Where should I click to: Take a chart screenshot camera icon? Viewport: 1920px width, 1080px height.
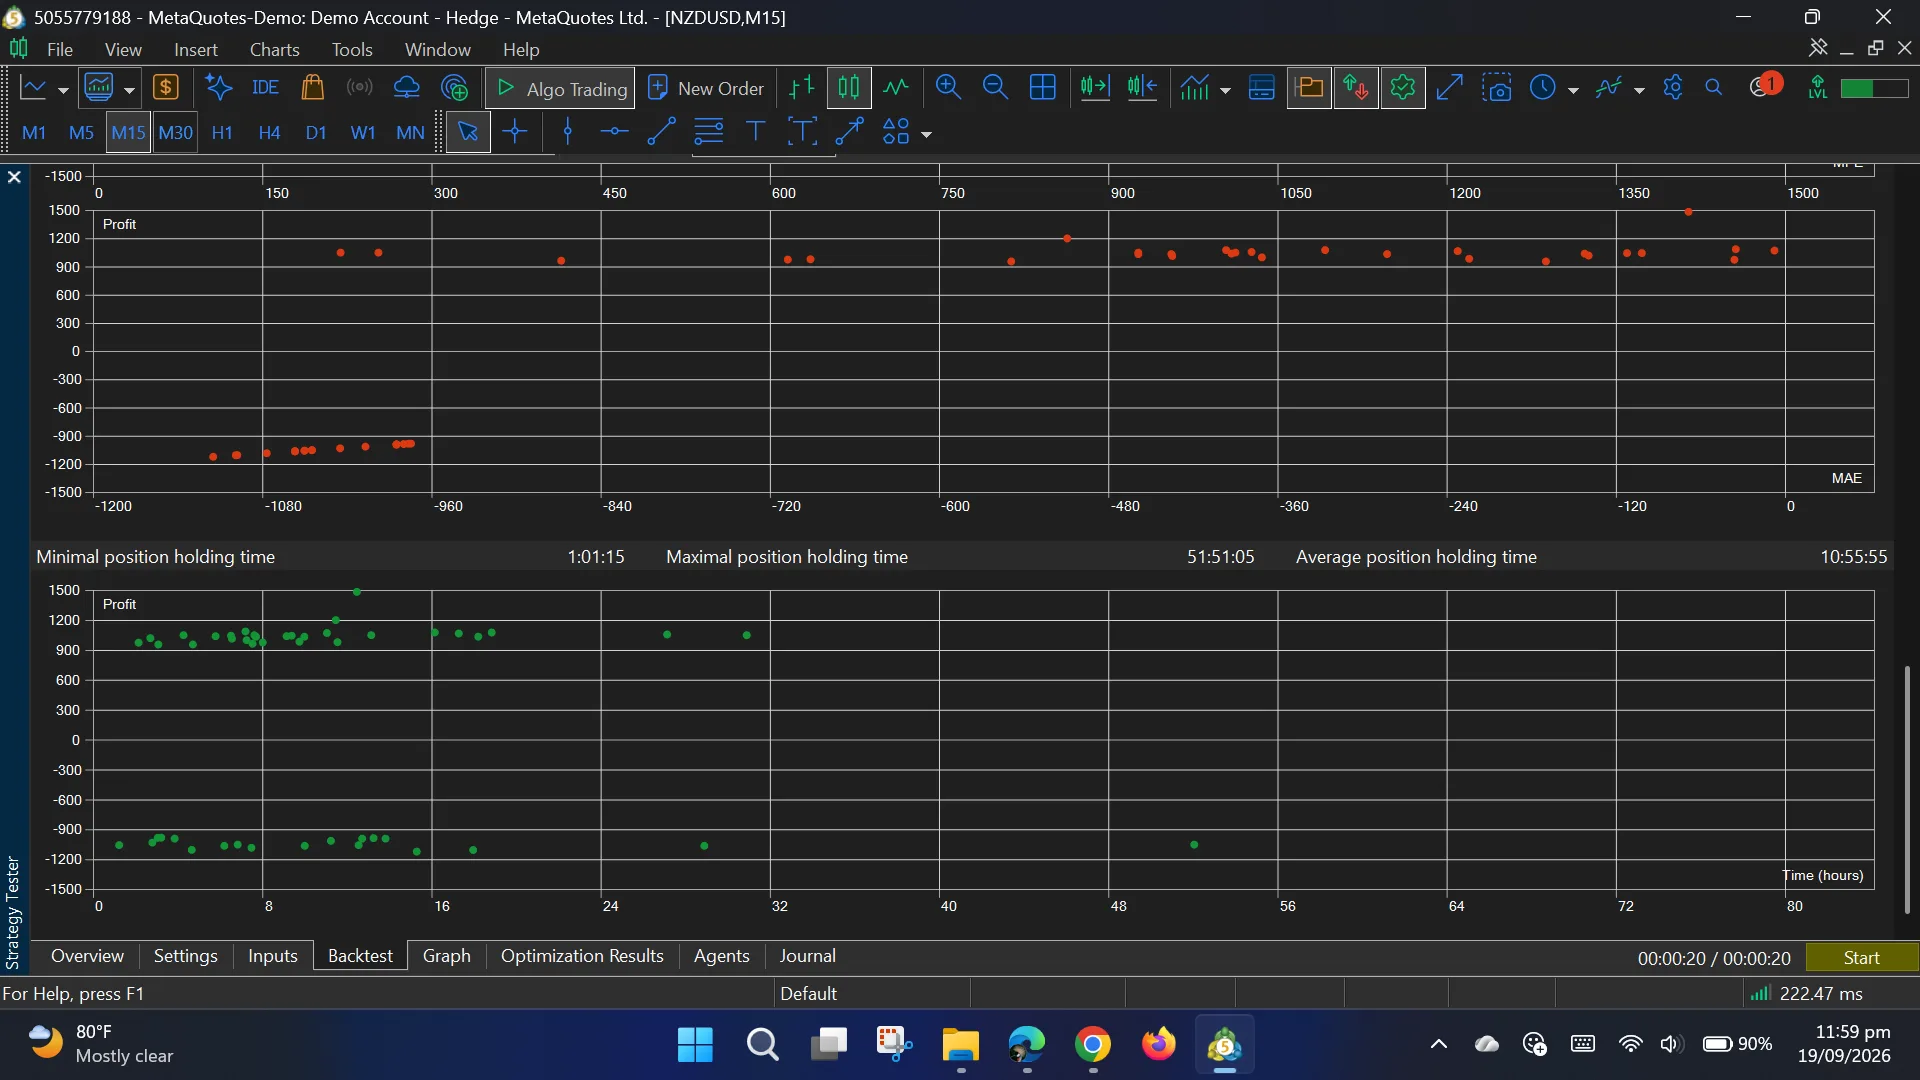(1497, 88)
